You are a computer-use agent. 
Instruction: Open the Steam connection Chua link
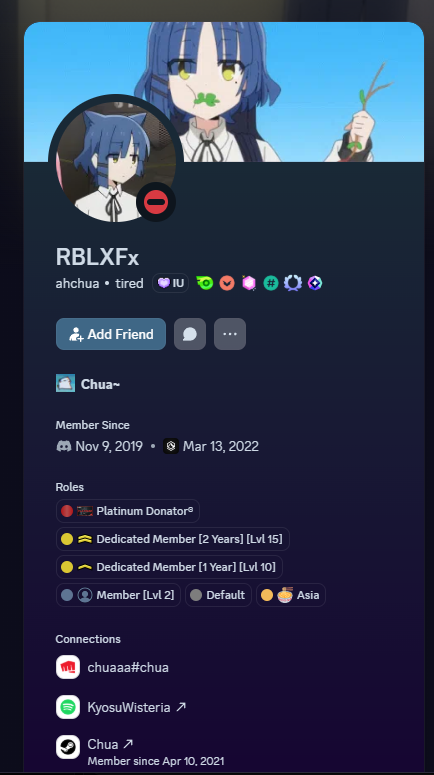tap(111, 744)
